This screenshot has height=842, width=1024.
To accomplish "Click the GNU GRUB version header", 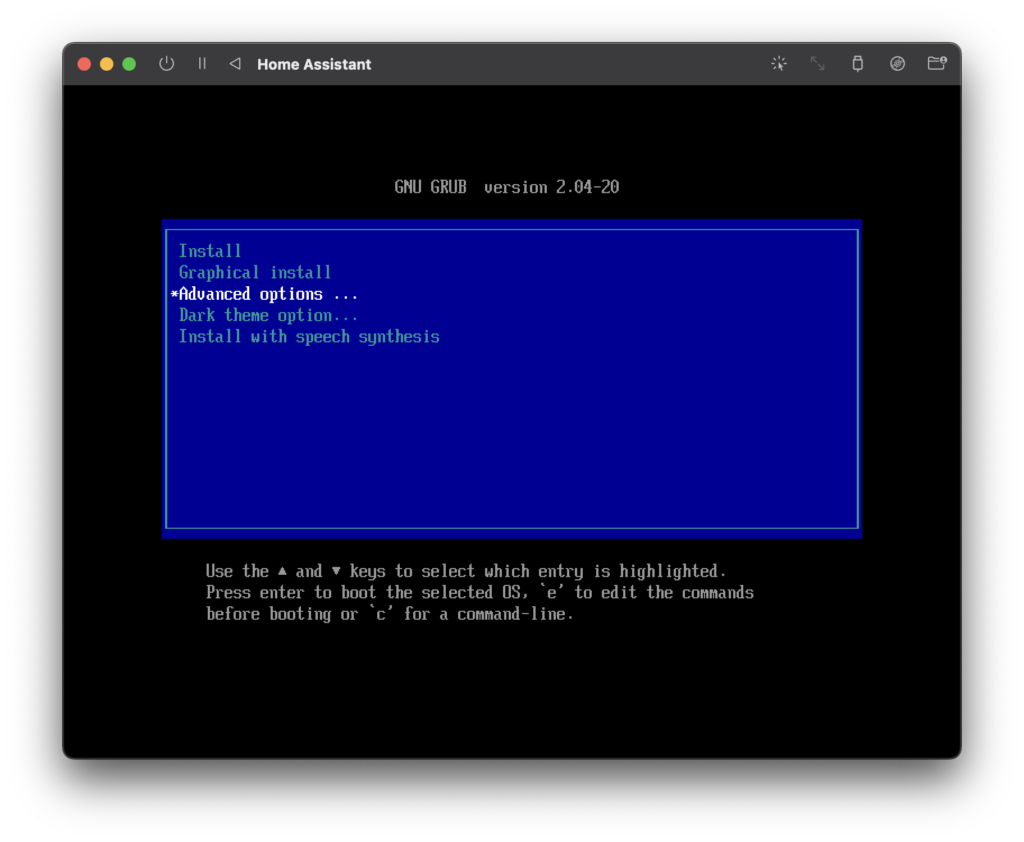I will pyautogui.click(x=507, y=187).
